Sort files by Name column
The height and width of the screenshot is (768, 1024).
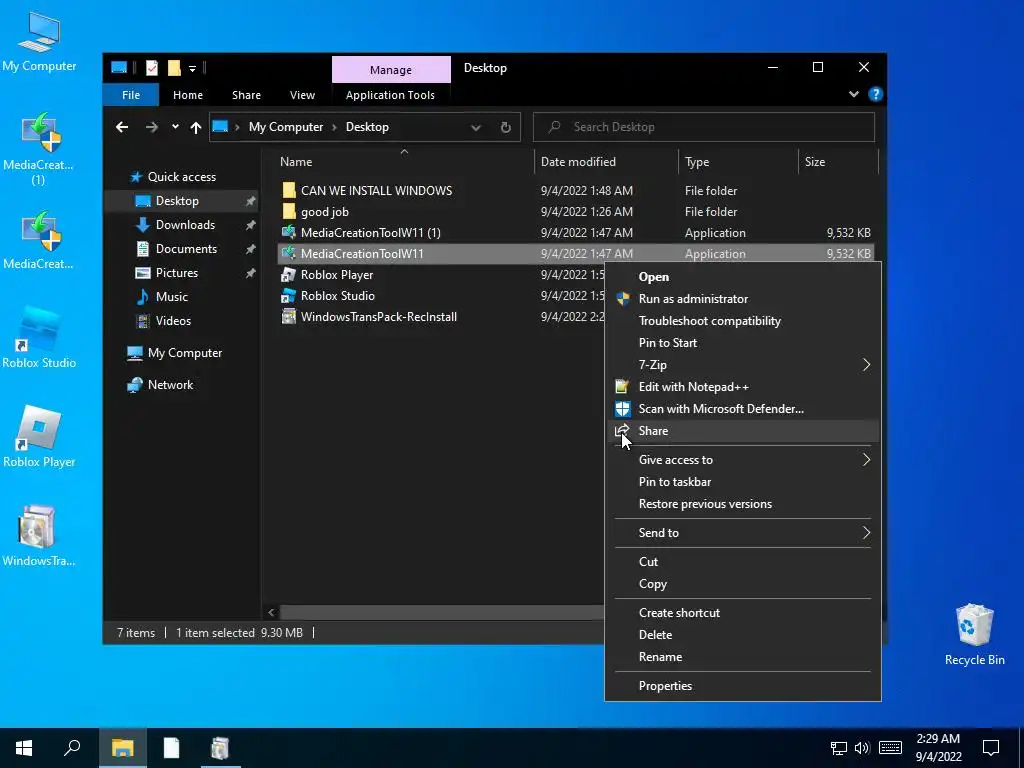point(296,162)
